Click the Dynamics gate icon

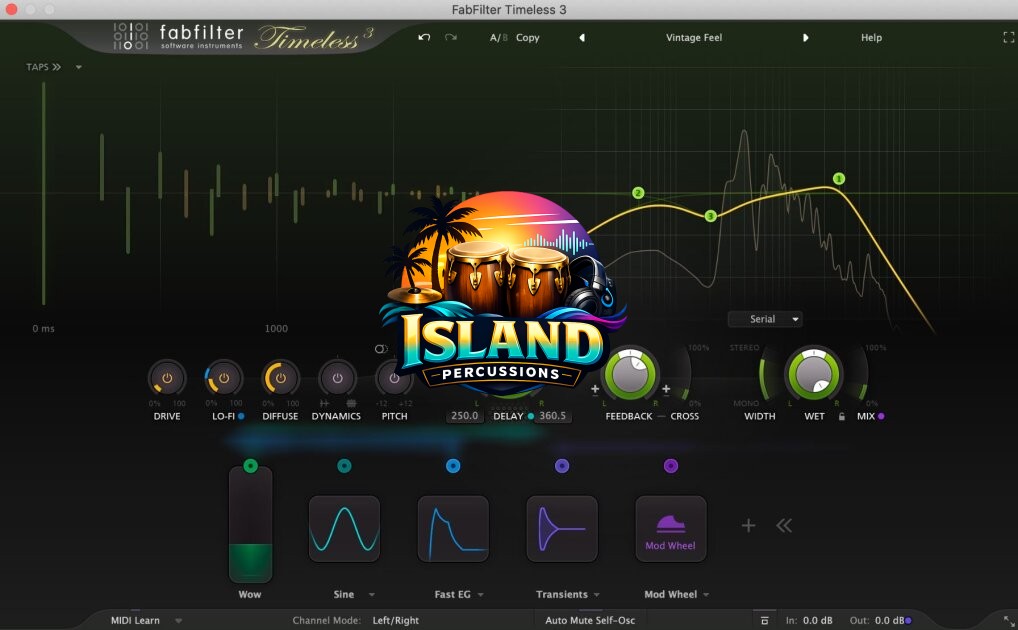[x=324, y=403]
